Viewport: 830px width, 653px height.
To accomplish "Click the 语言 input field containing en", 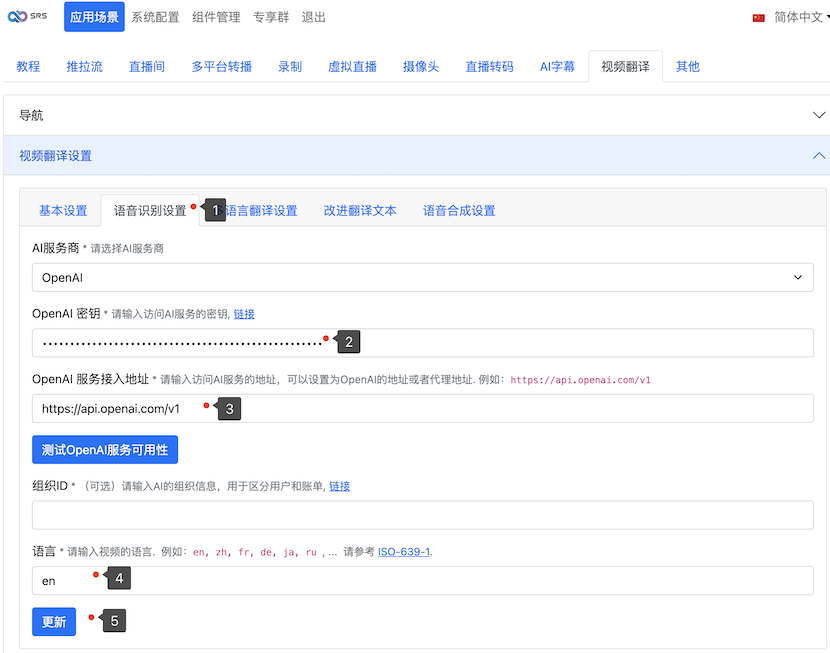I will (x=422, y=581).
